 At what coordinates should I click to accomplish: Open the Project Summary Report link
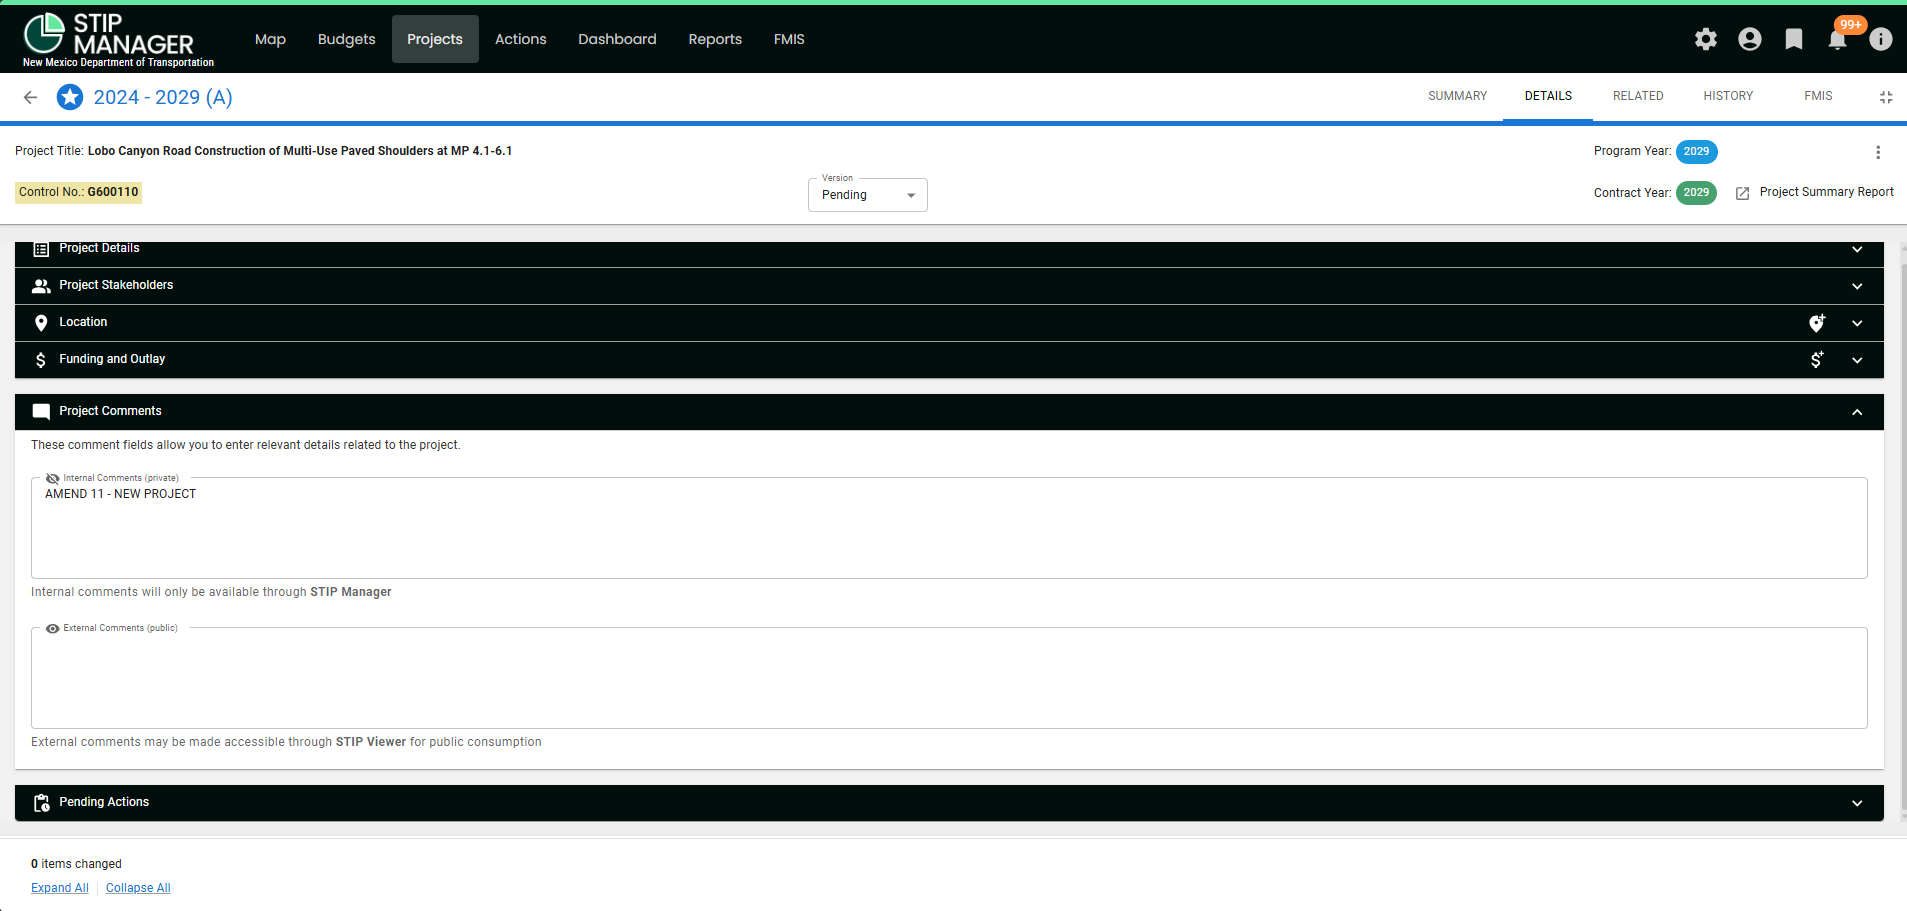[1826, 192]
